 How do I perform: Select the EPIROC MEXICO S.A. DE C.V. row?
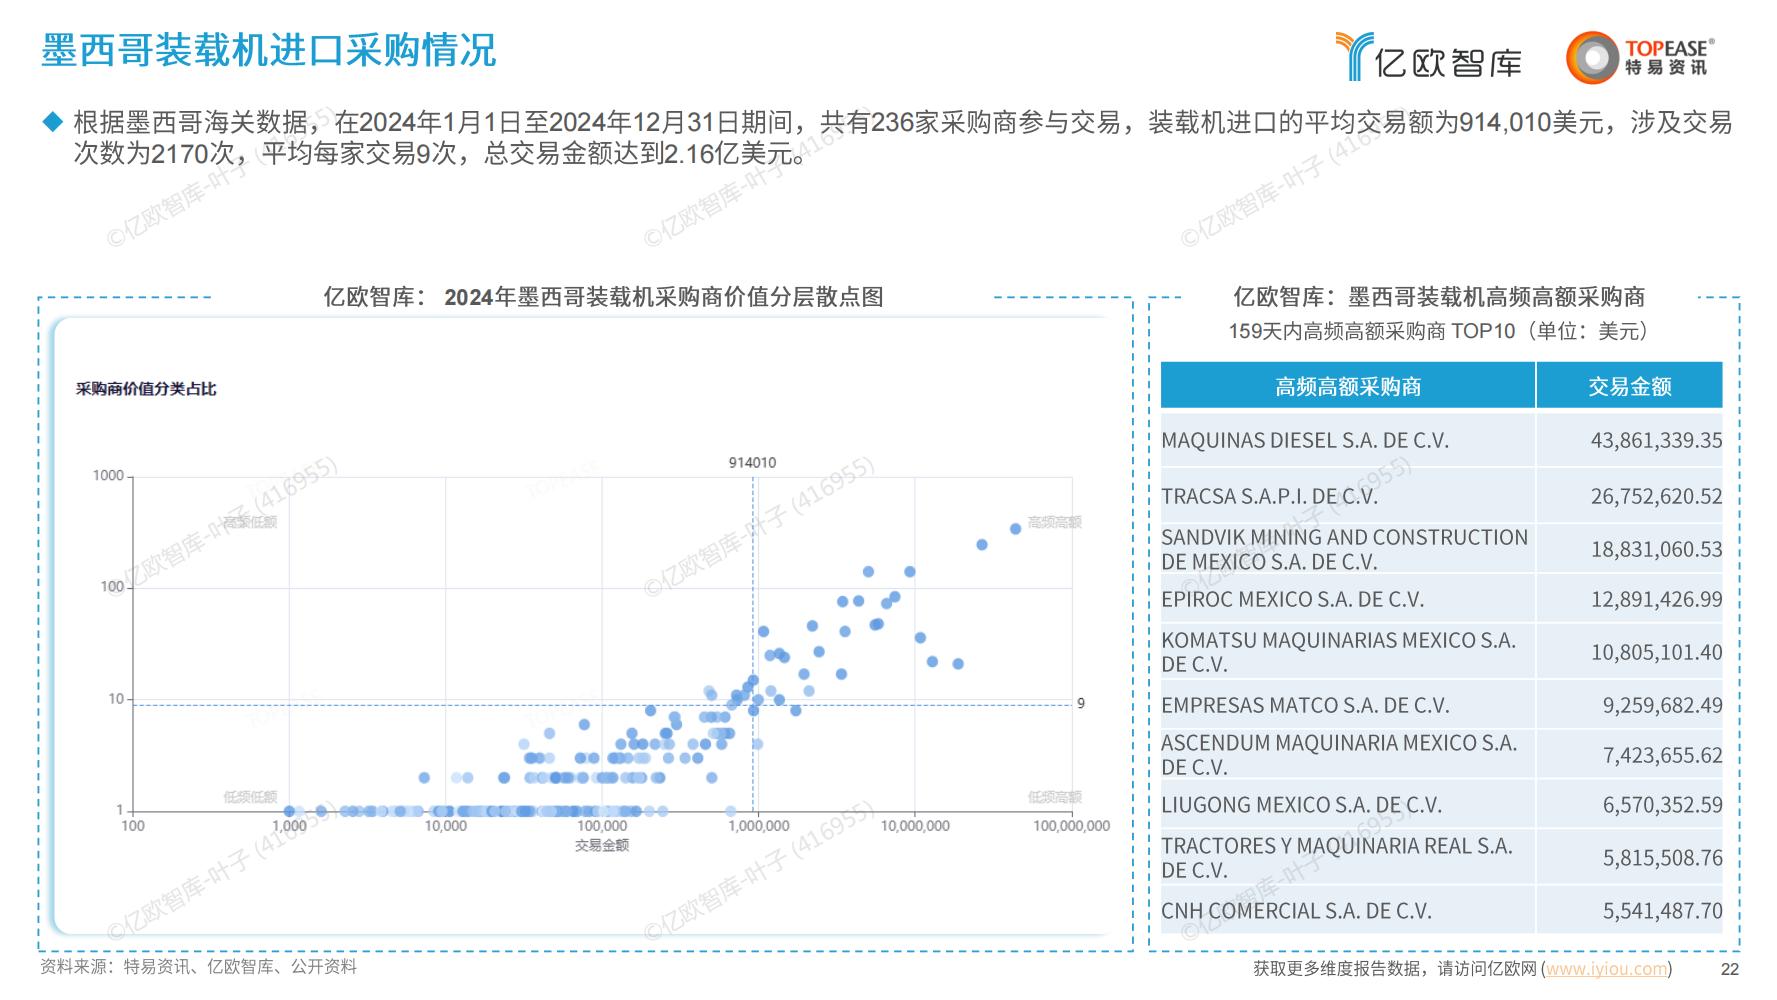click(x=1441, y=599)
